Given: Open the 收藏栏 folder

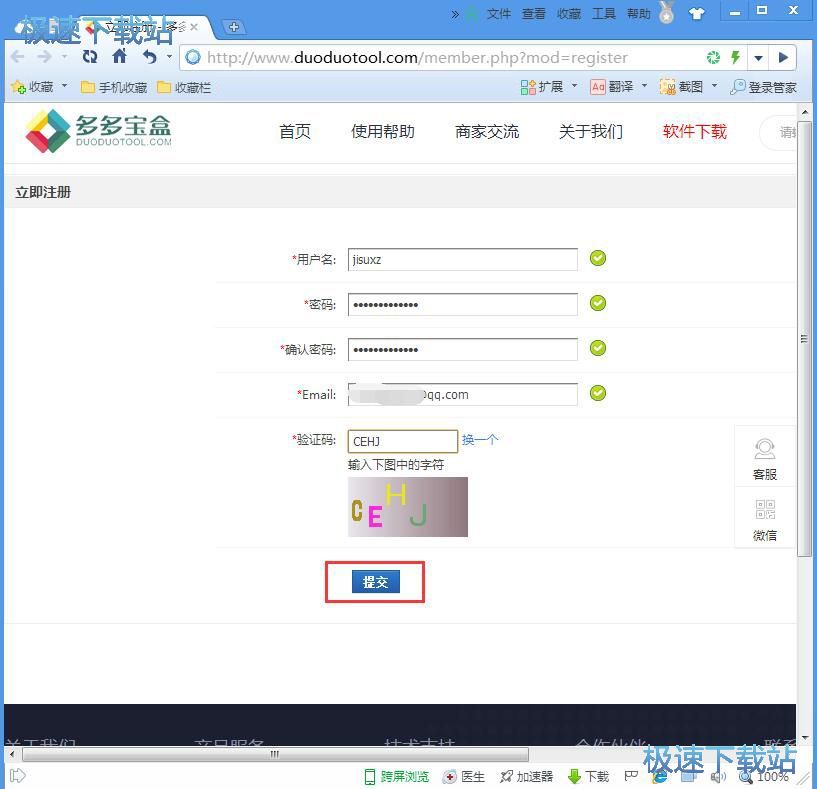Looking at the screenshot, I should click(x=184, y=87).
